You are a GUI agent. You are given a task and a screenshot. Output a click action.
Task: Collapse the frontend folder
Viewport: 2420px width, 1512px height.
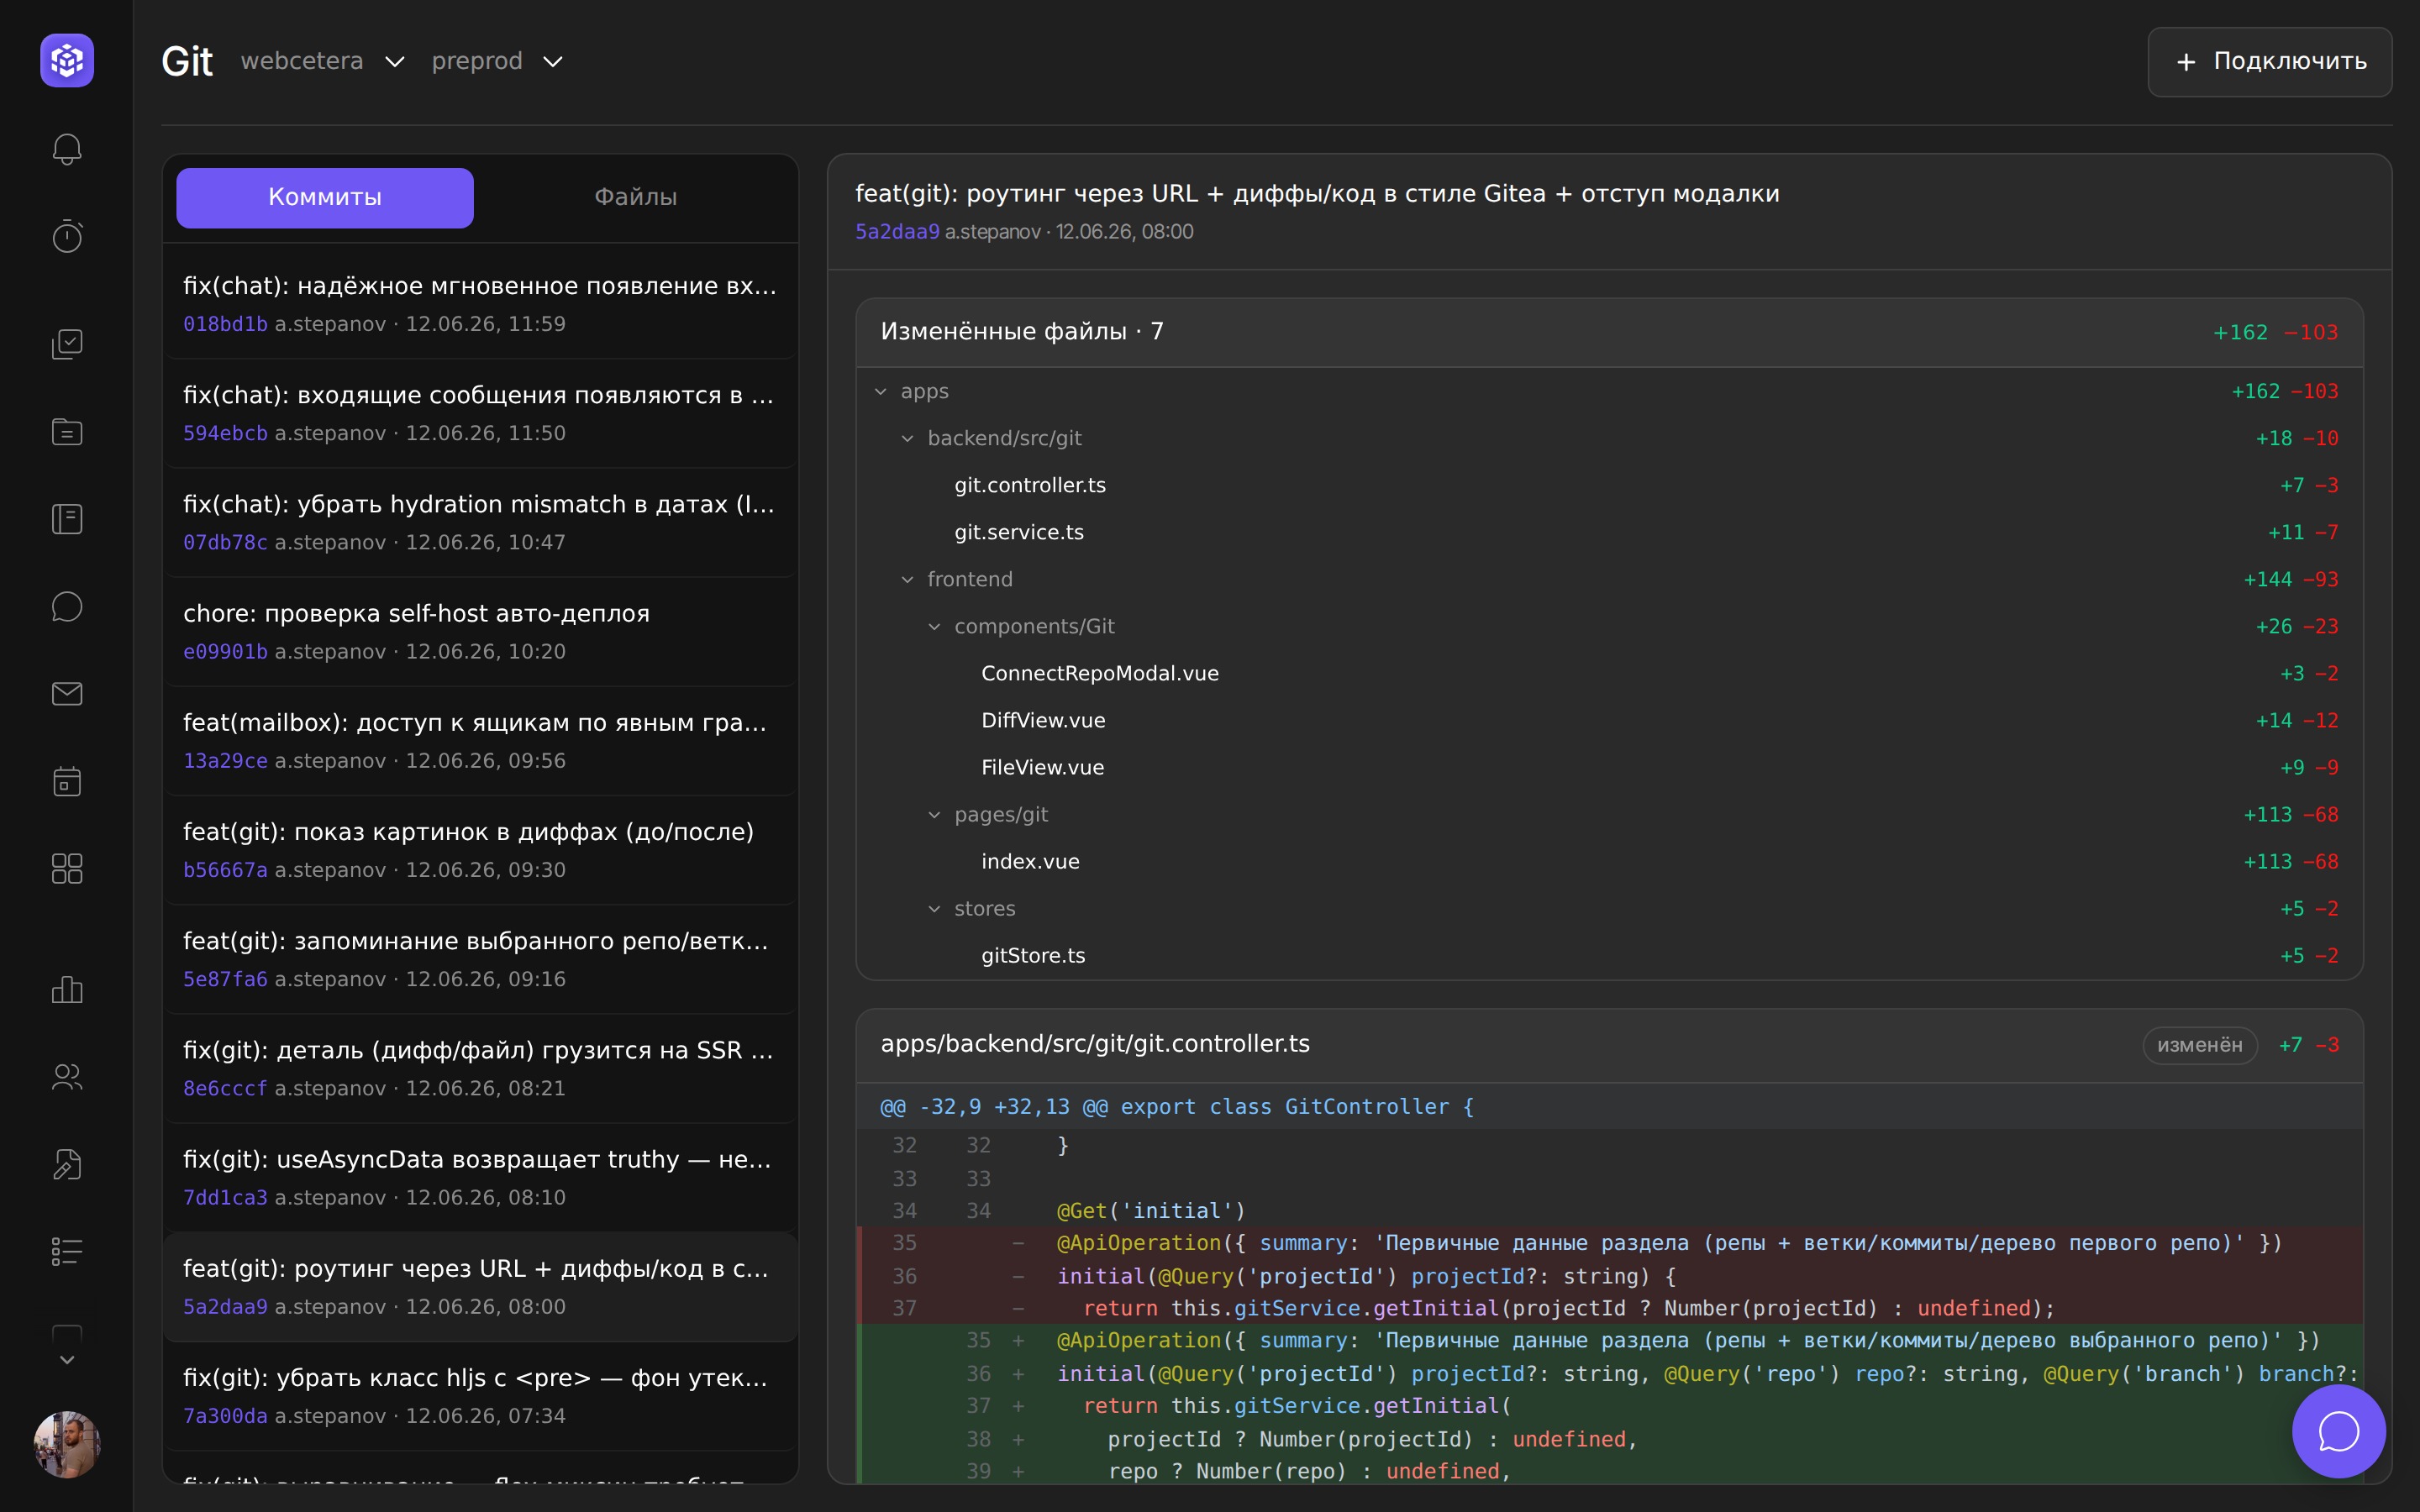pos(908,580)
